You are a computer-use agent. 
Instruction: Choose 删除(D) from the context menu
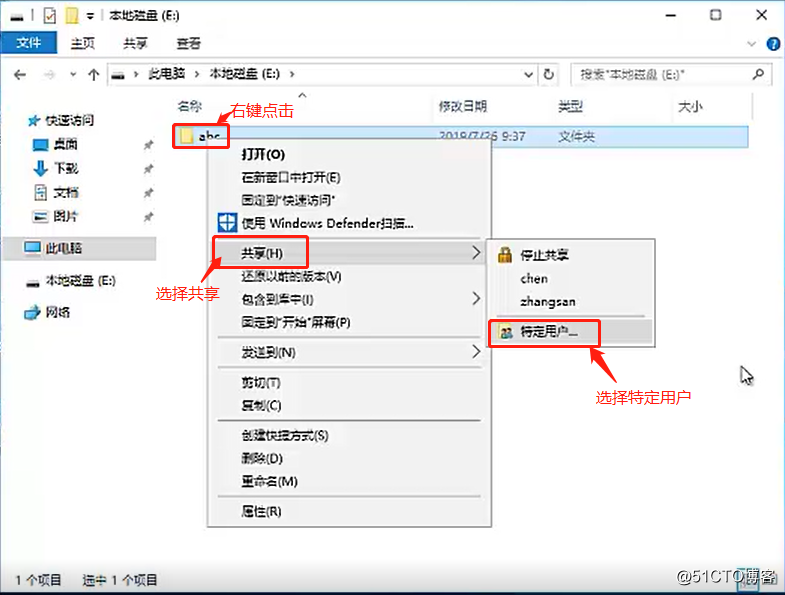click(262, 458)
